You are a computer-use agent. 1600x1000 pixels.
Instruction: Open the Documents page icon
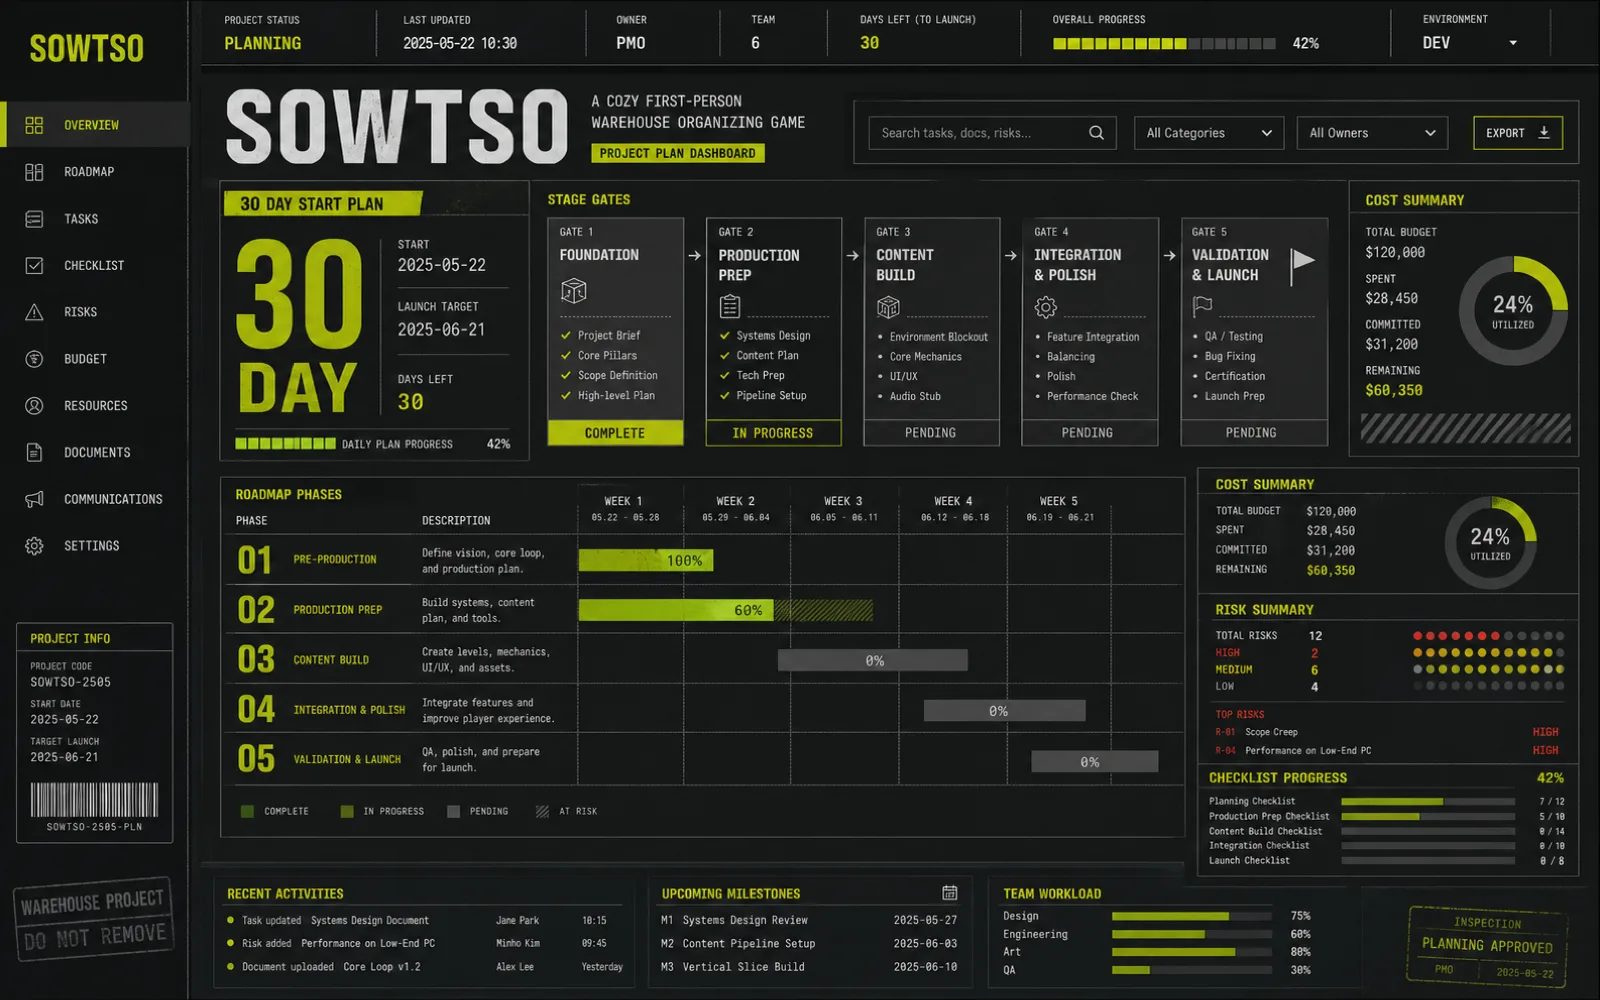point(34,452)
